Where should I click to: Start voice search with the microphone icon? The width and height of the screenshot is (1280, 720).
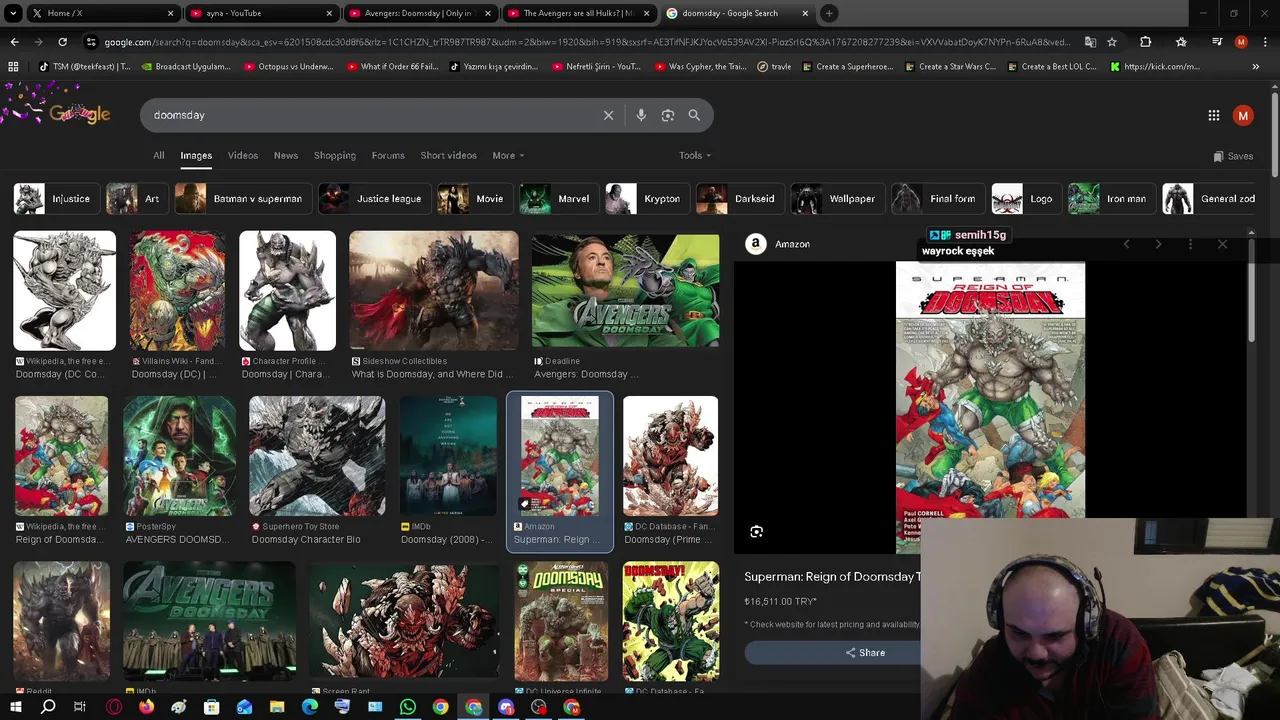pos(641,115)
